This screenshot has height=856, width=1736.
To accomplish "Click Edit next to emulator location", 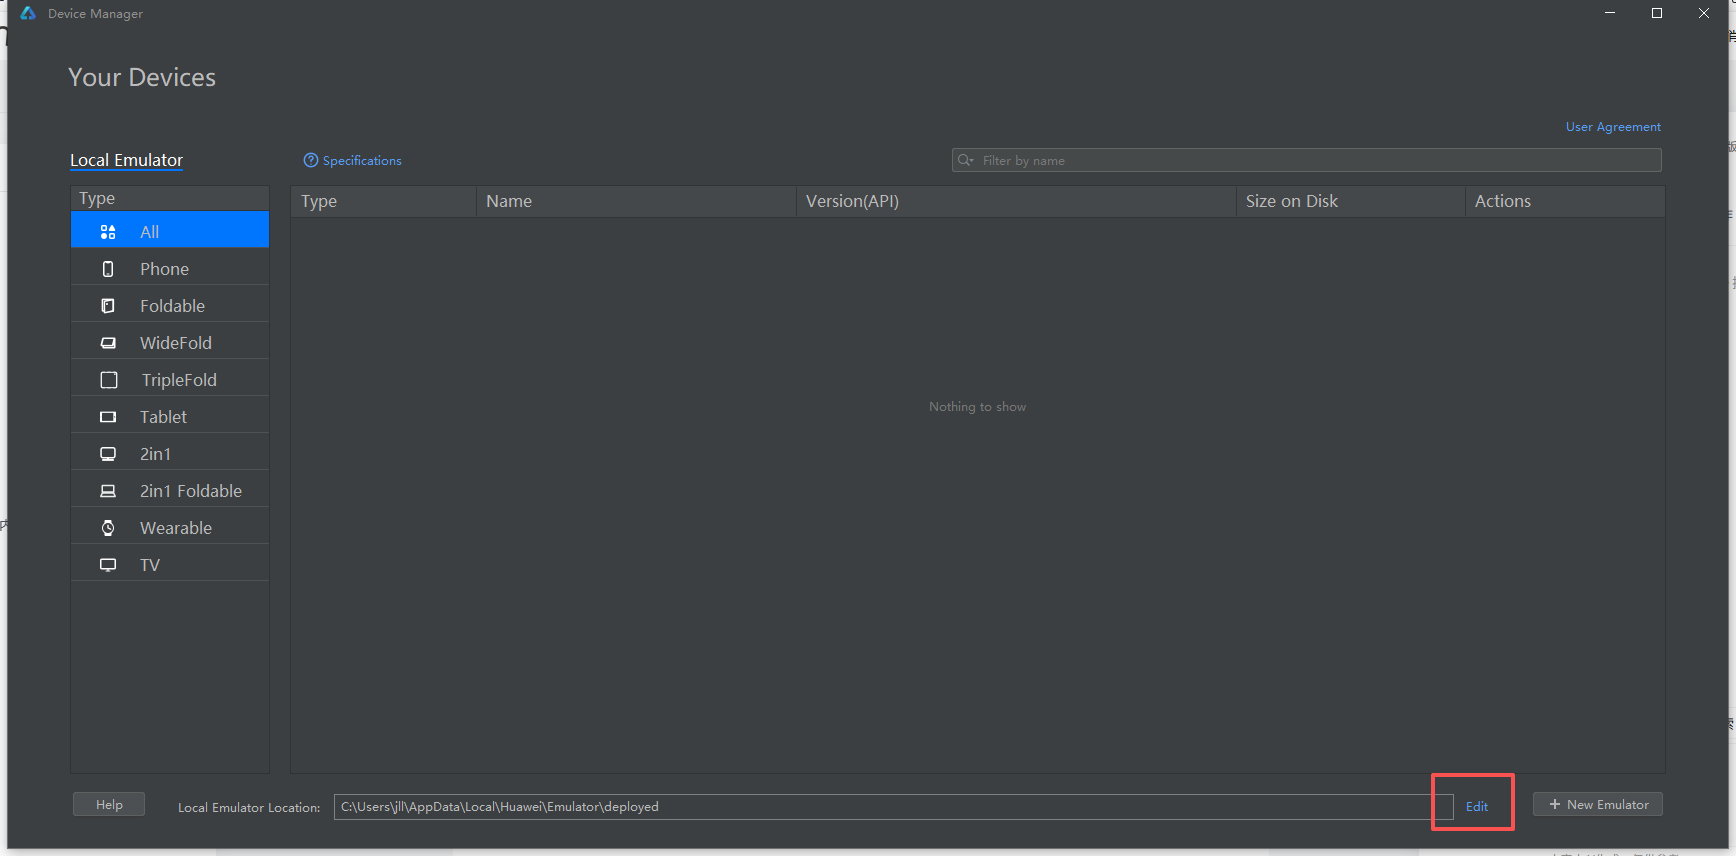I will coord(1477,806).
